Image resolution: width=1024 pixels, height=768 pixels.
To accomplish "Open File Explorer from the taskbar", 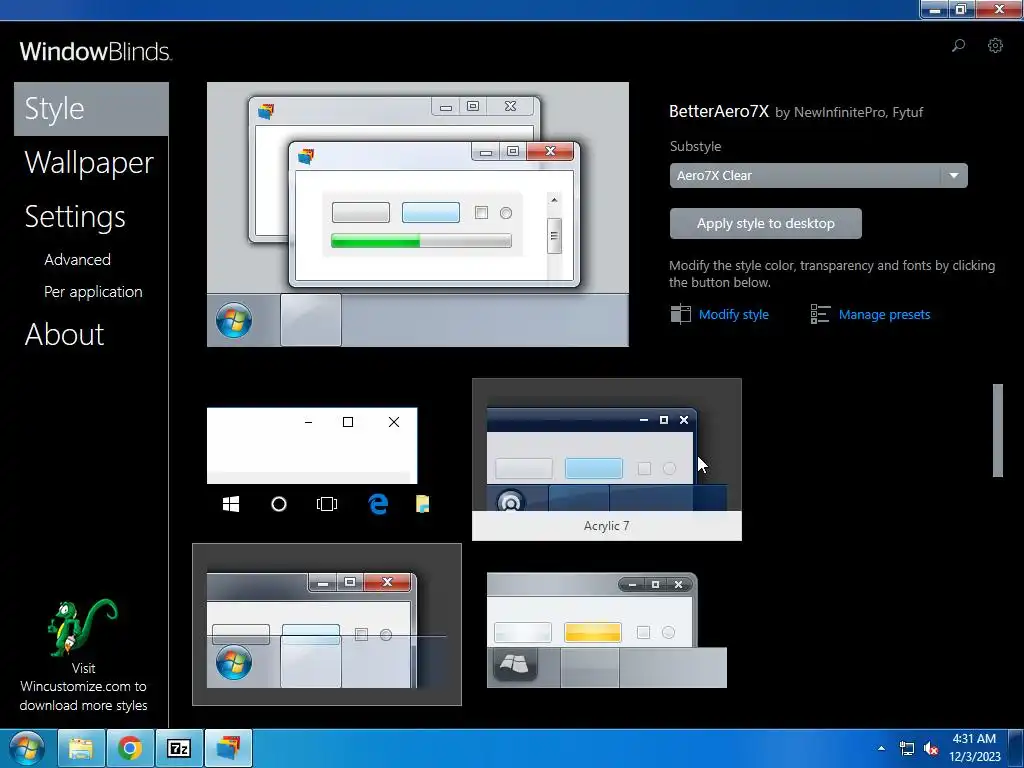I will [81, 748].
